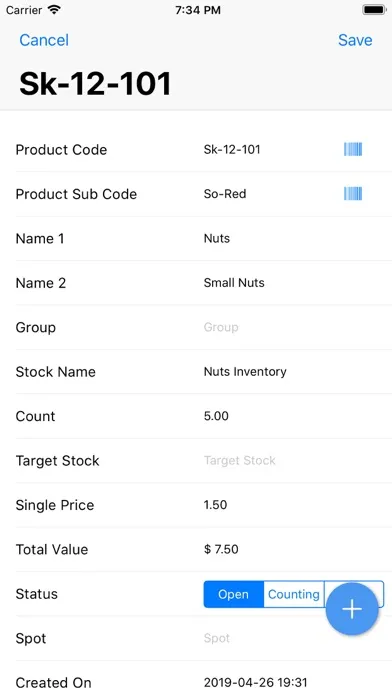Tap the battery icon in status bar

click(x=374, y=10)
